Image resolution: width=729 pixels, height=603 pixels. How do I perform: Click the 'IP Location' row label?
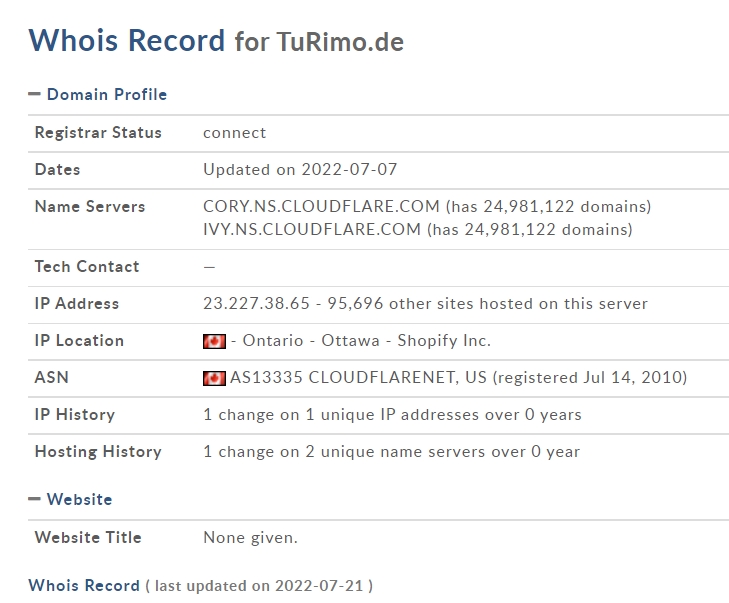(x=80, y=340)
